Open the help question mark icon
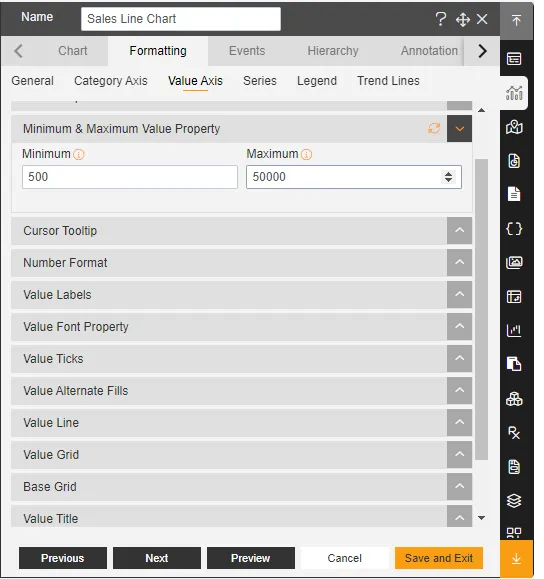Screen dimensions: 544x579 (x=440, y=18)
